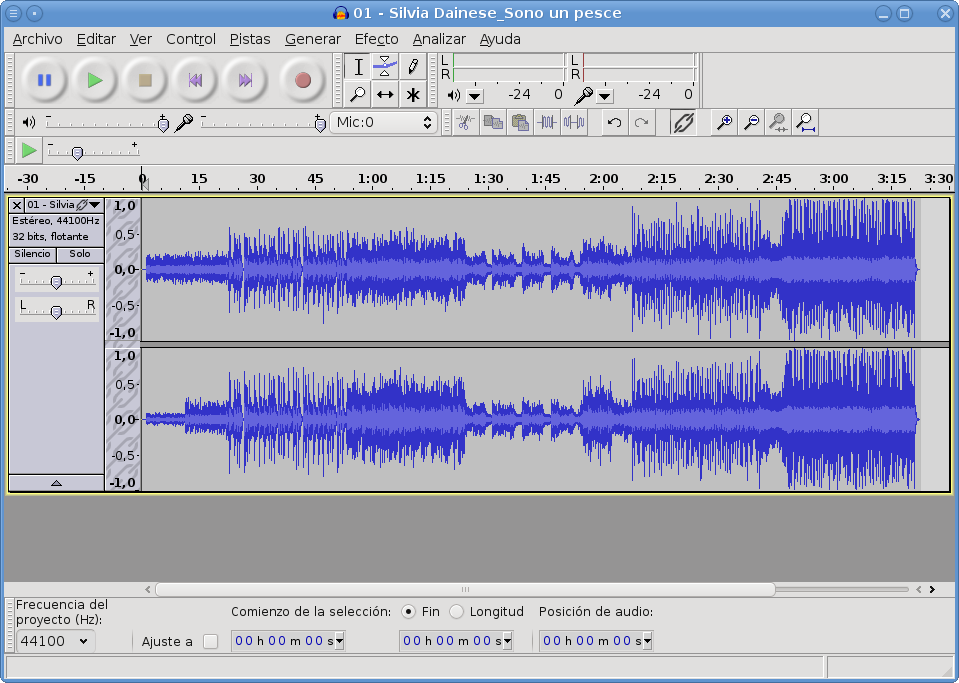Click the Copy icon in edit toolbar
The width and height of the screenshot is (959, 683).
493,122
